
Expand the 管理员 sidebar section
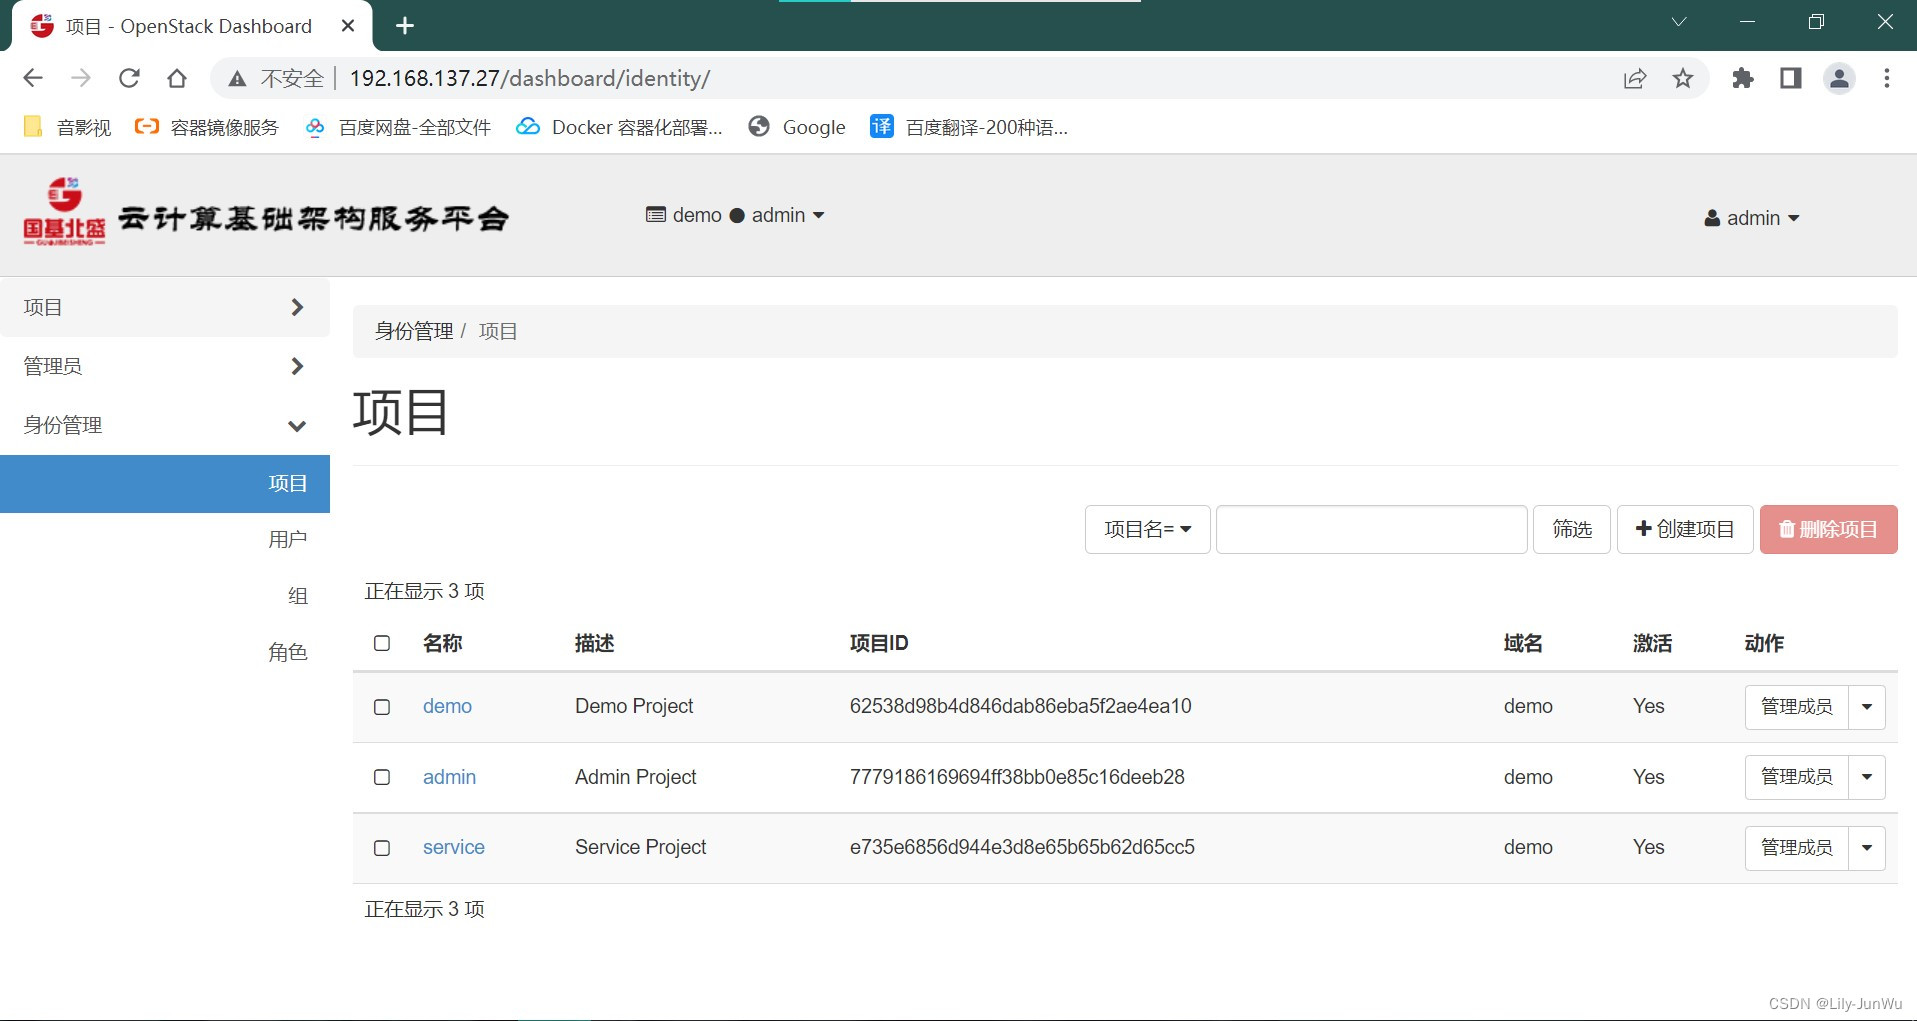click(x=165, y=366)
